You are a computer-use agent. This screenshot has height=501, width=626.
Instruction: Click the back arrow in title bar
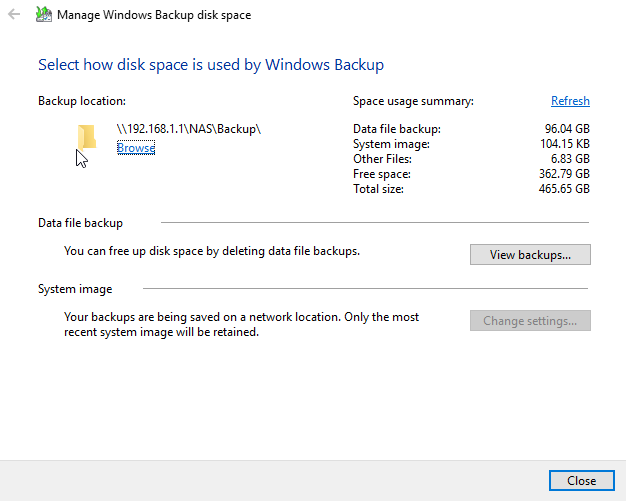[14, 15]
